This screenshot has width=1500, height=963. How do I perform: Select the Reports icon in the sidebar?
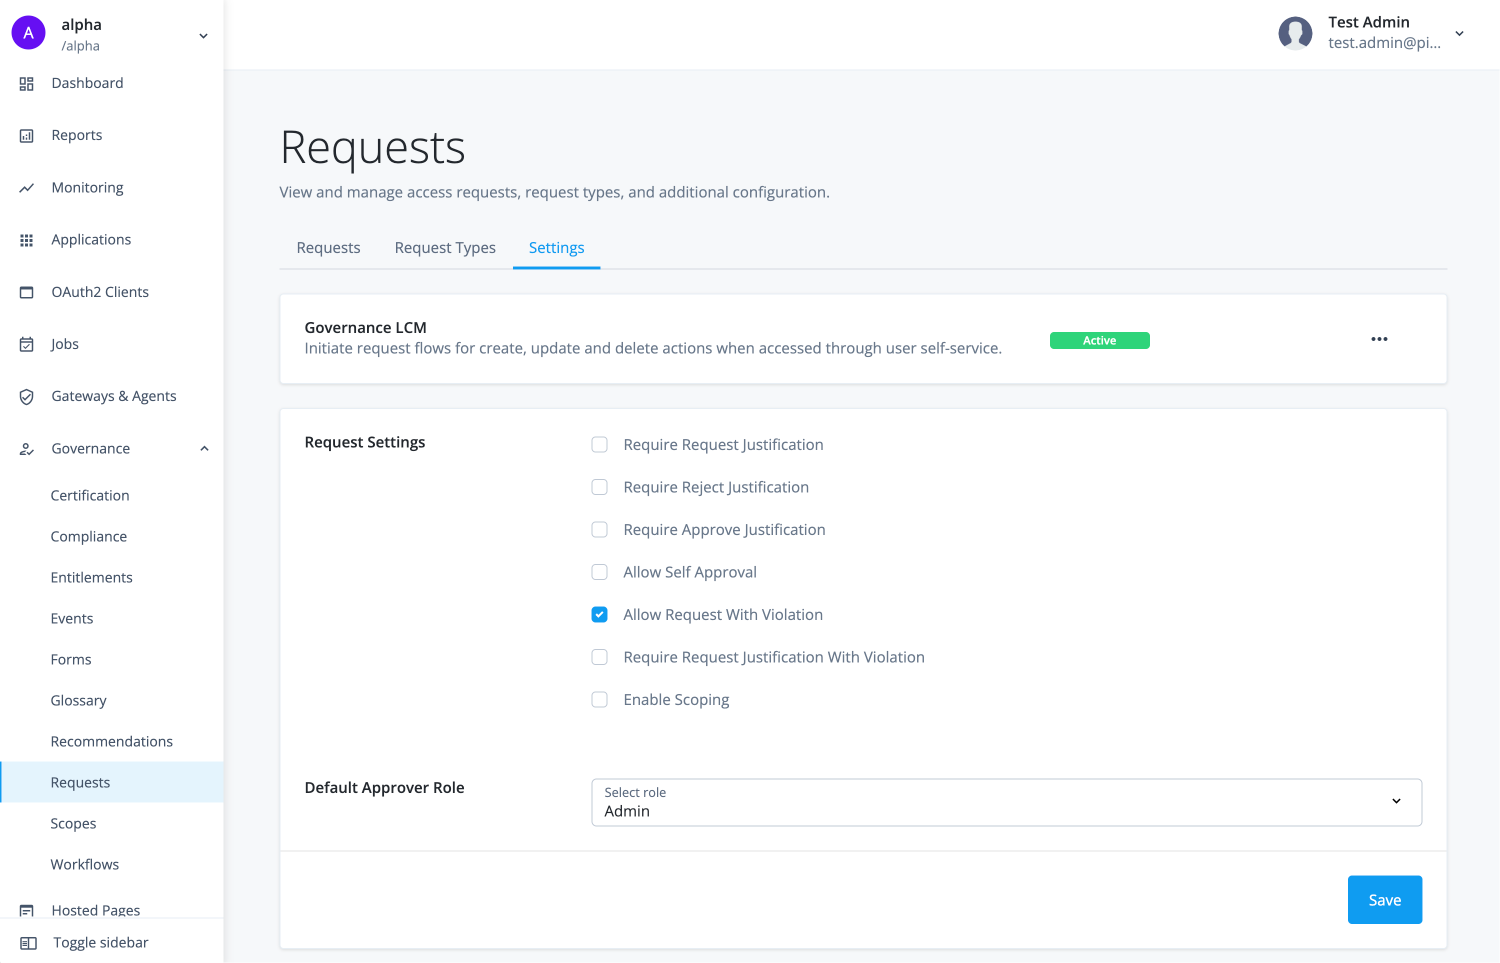[x=27, y=135]
